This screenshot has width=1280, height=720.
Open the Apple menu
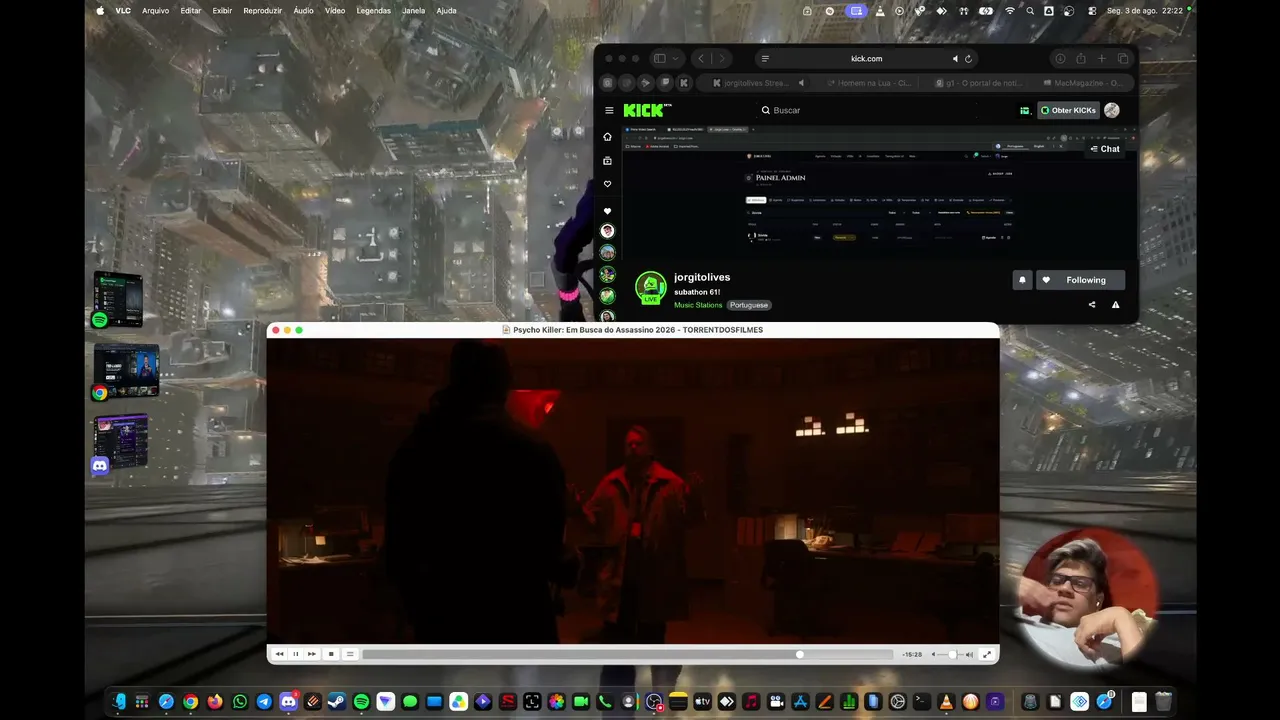pos(100,11)
